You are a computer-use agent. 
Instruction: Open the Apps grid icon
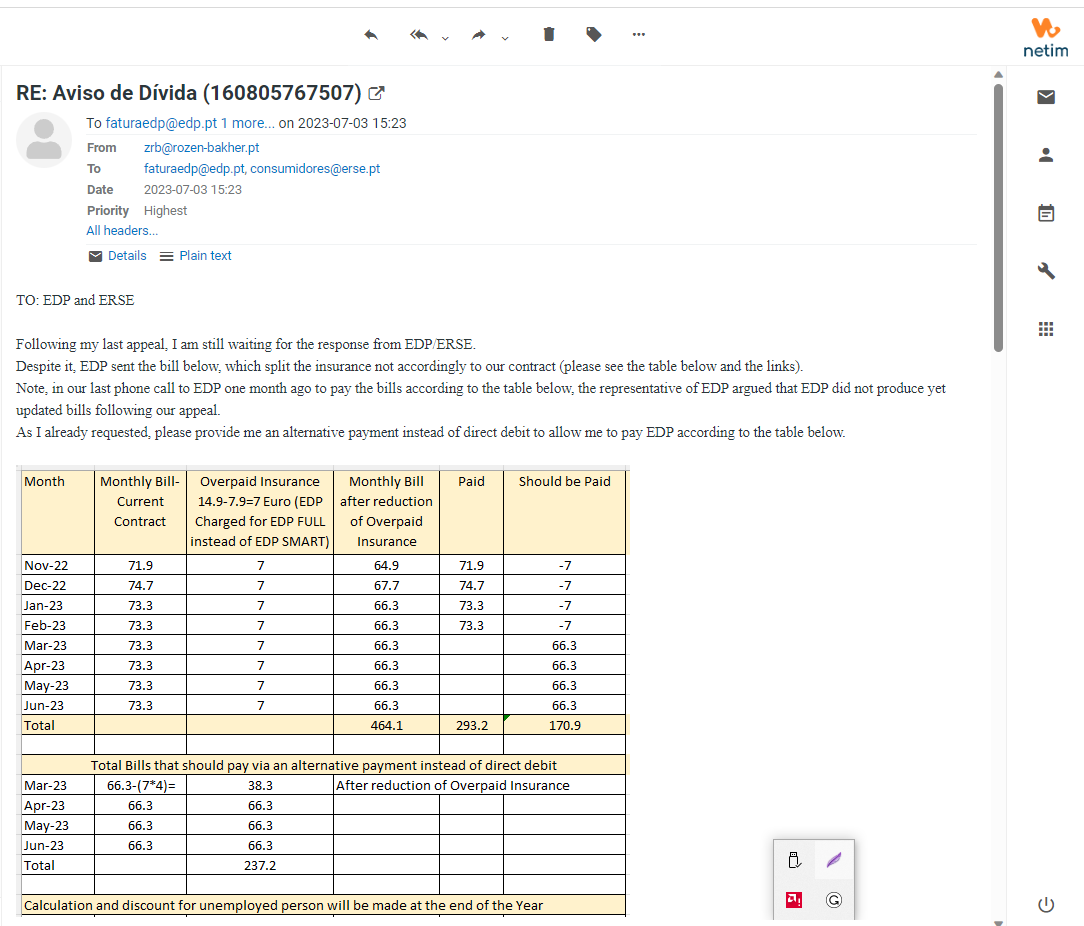1046,329
